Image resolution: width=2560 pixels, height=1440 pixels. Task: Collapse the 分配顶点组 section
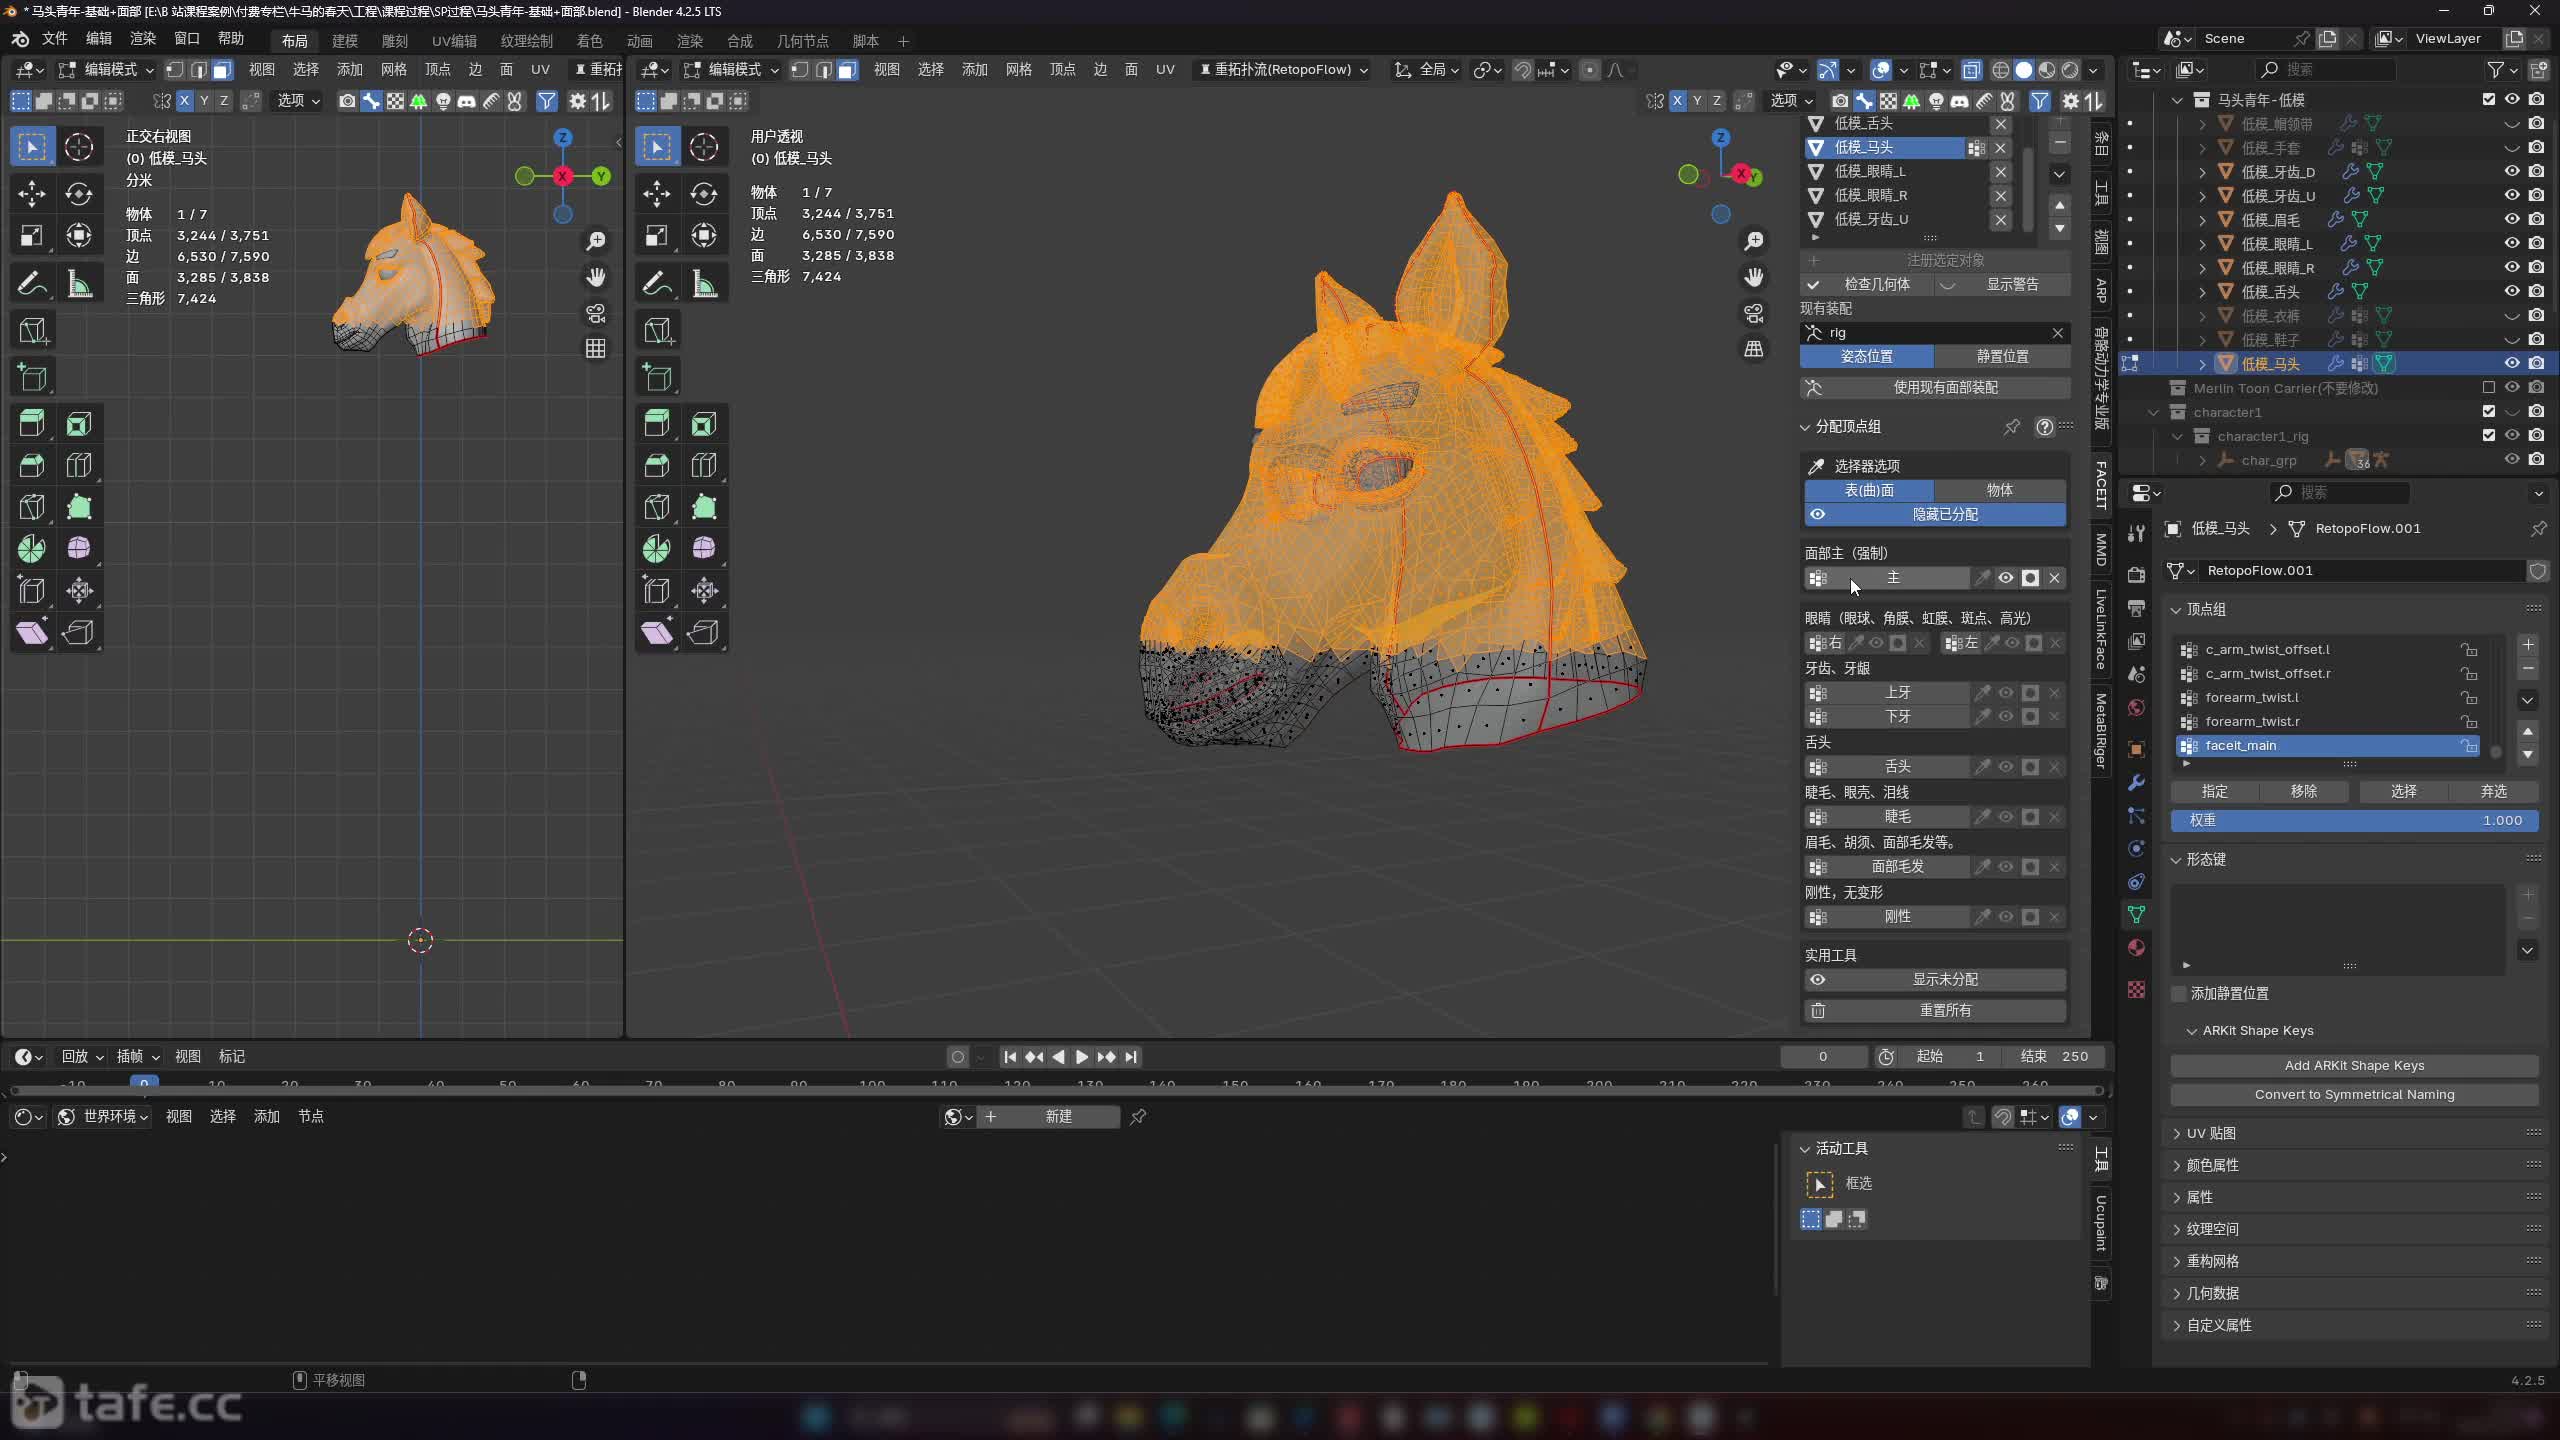pyautogui.click(x=1806, y=427)
